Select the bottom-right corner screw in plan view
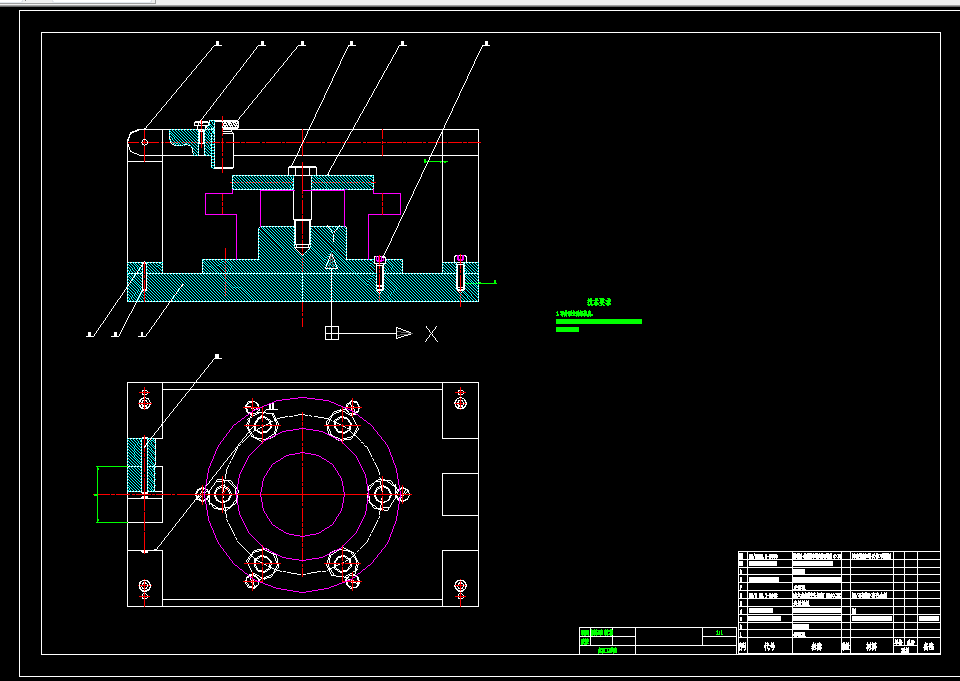 460,585
